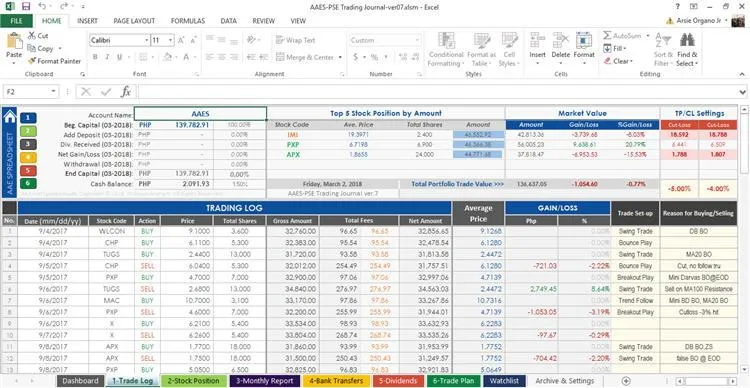
Task: Switch to the FORMULAS ribbon tab
Action: tap(188, 21)
